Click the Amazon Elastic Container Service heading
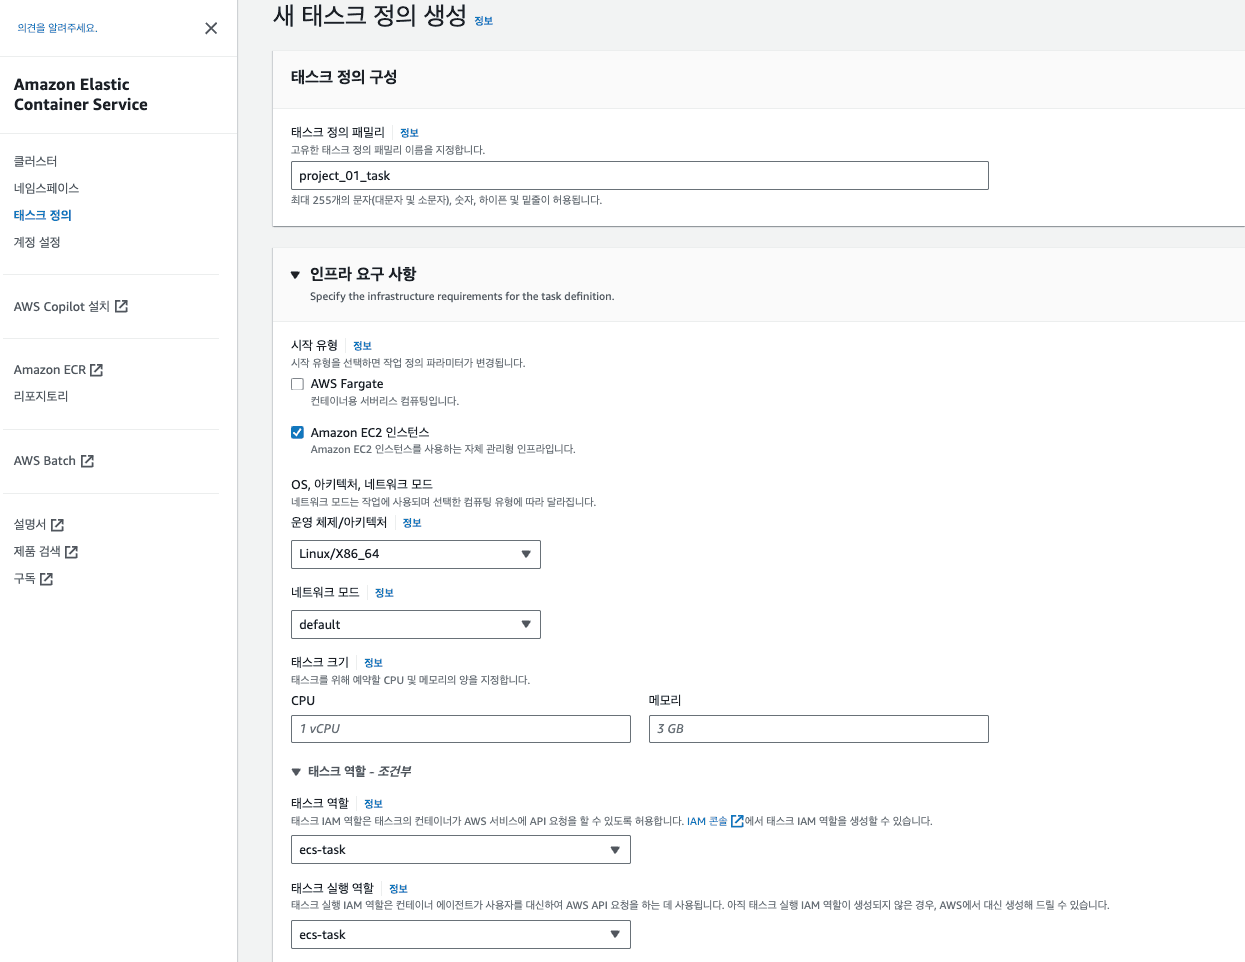Screen dimensions: 1245x962 tap(81, 94)
